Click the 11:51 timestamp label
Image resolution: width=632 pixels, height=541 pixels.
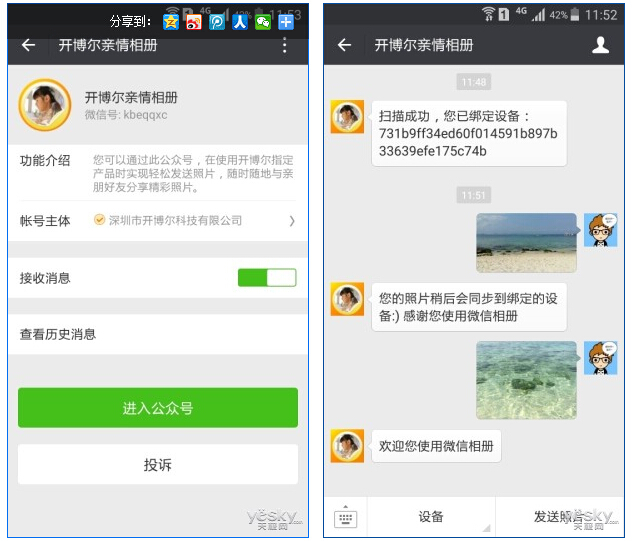coord(474,196)
